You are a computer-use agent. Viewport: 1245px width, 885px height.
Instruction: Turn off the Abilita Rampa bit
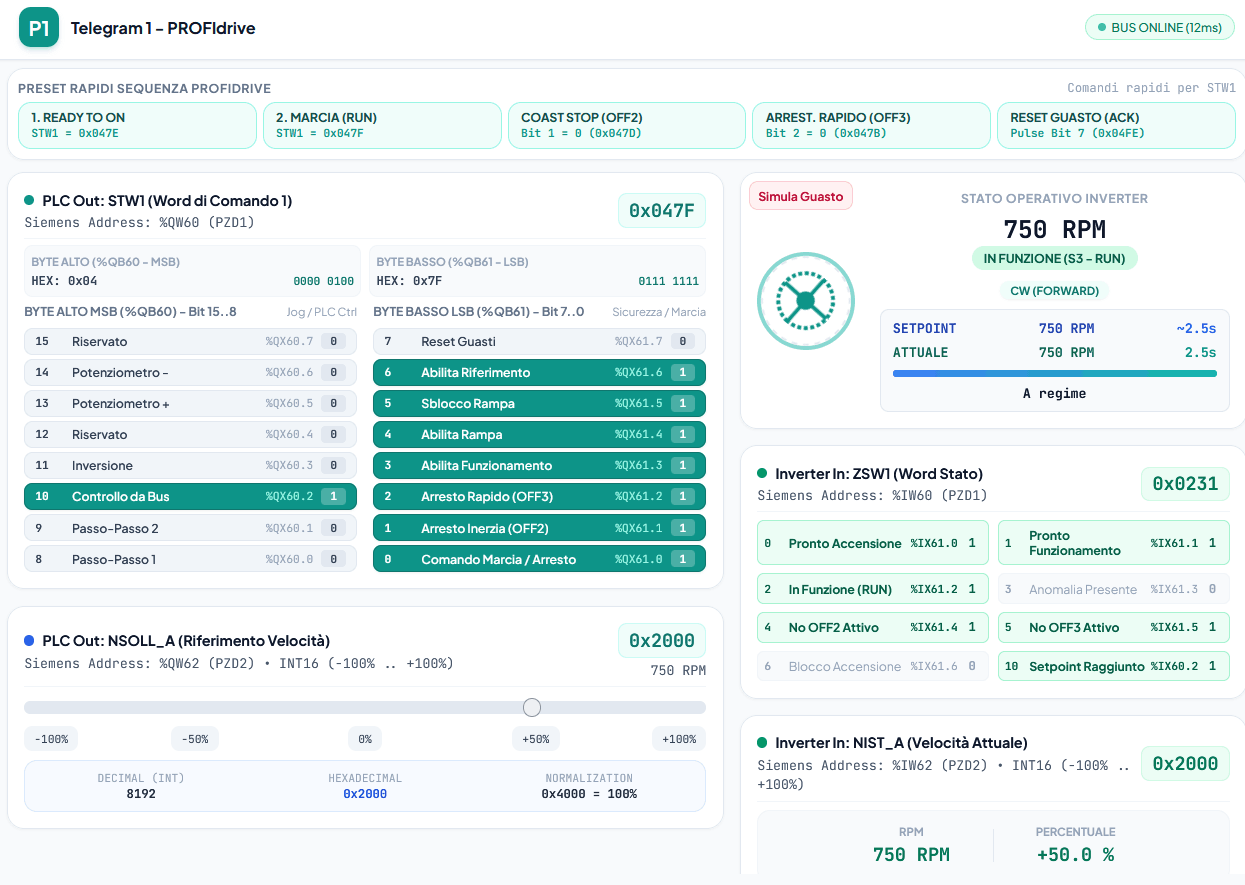(539, 435)
